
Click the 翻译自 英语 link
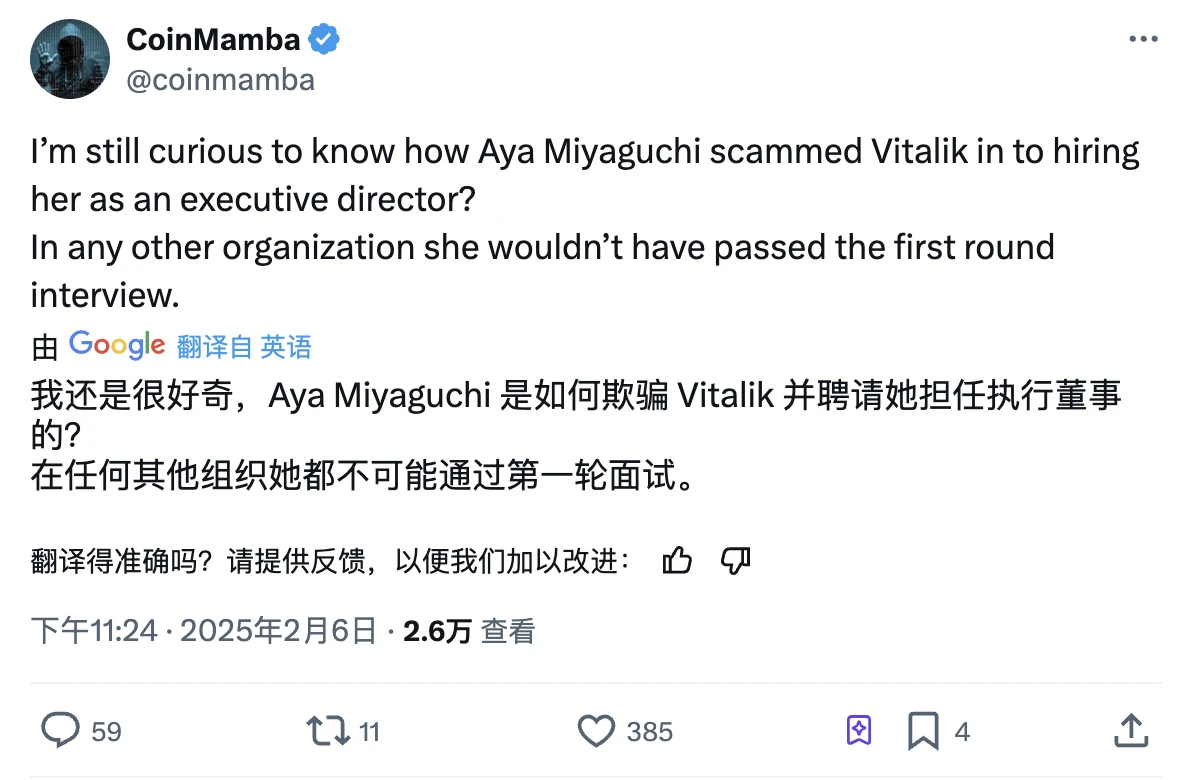244,346
